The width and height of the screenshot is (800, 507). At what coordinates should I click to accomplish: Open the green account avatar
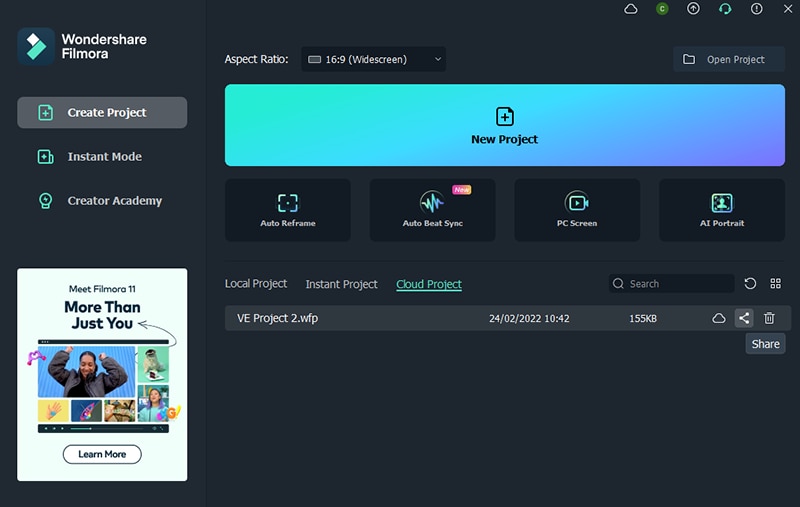[x=662, y=9]
